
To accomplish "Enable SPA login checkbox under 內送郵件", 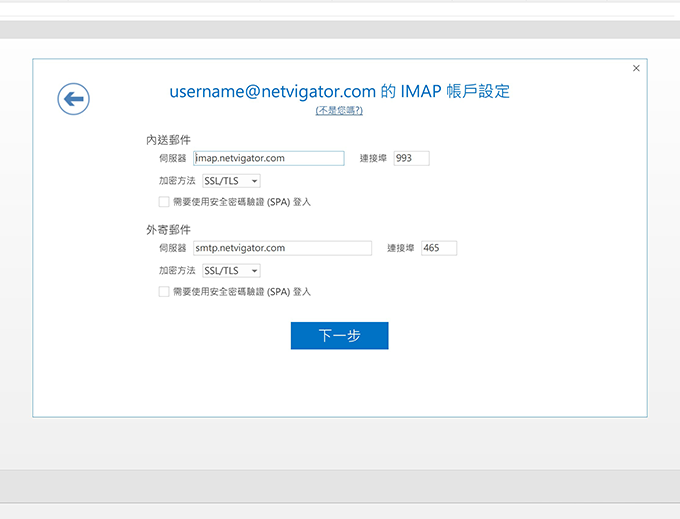I will coord(164,202).
